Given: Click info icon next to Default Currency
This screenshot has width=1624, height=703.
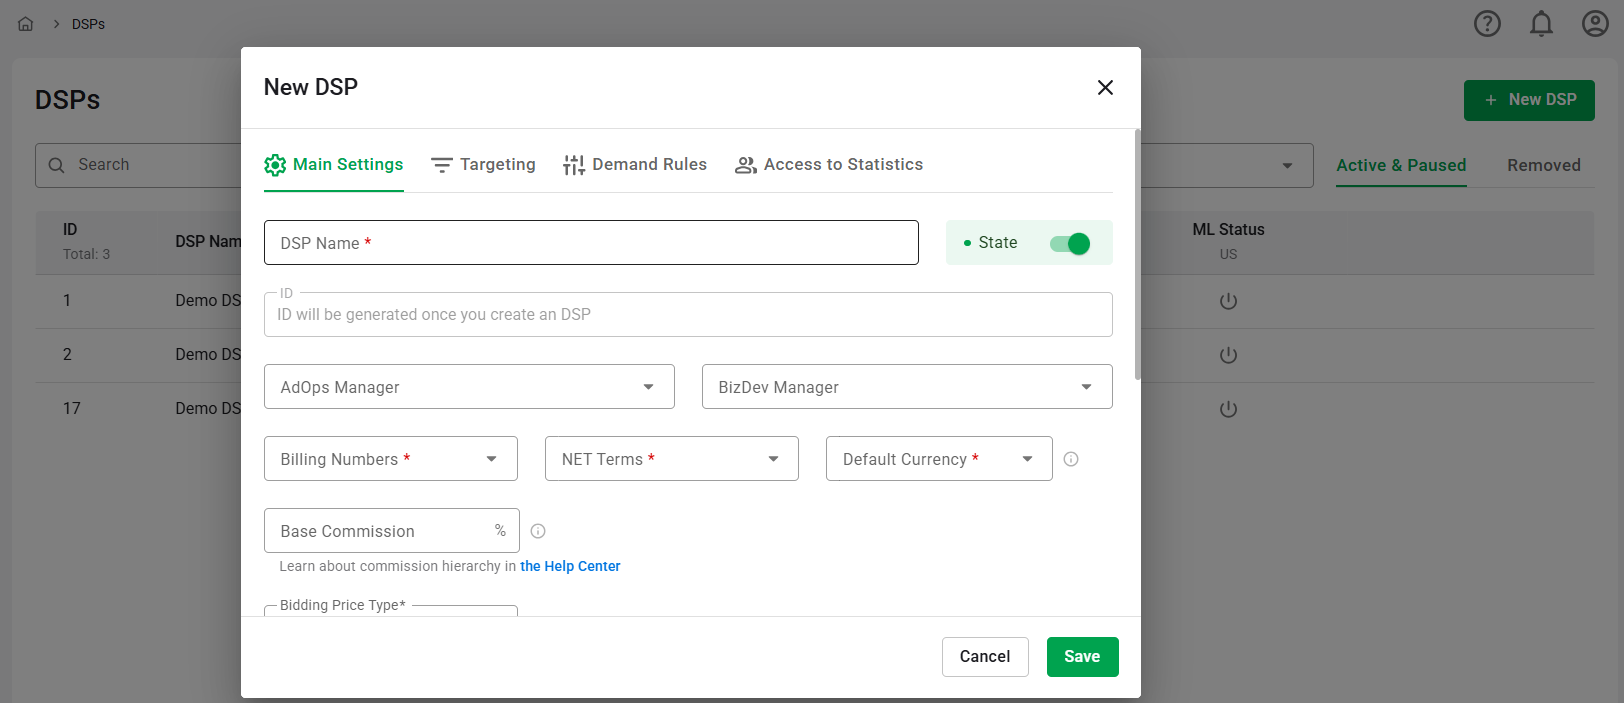Looking at the screenshot, I should click(1071, 459).
